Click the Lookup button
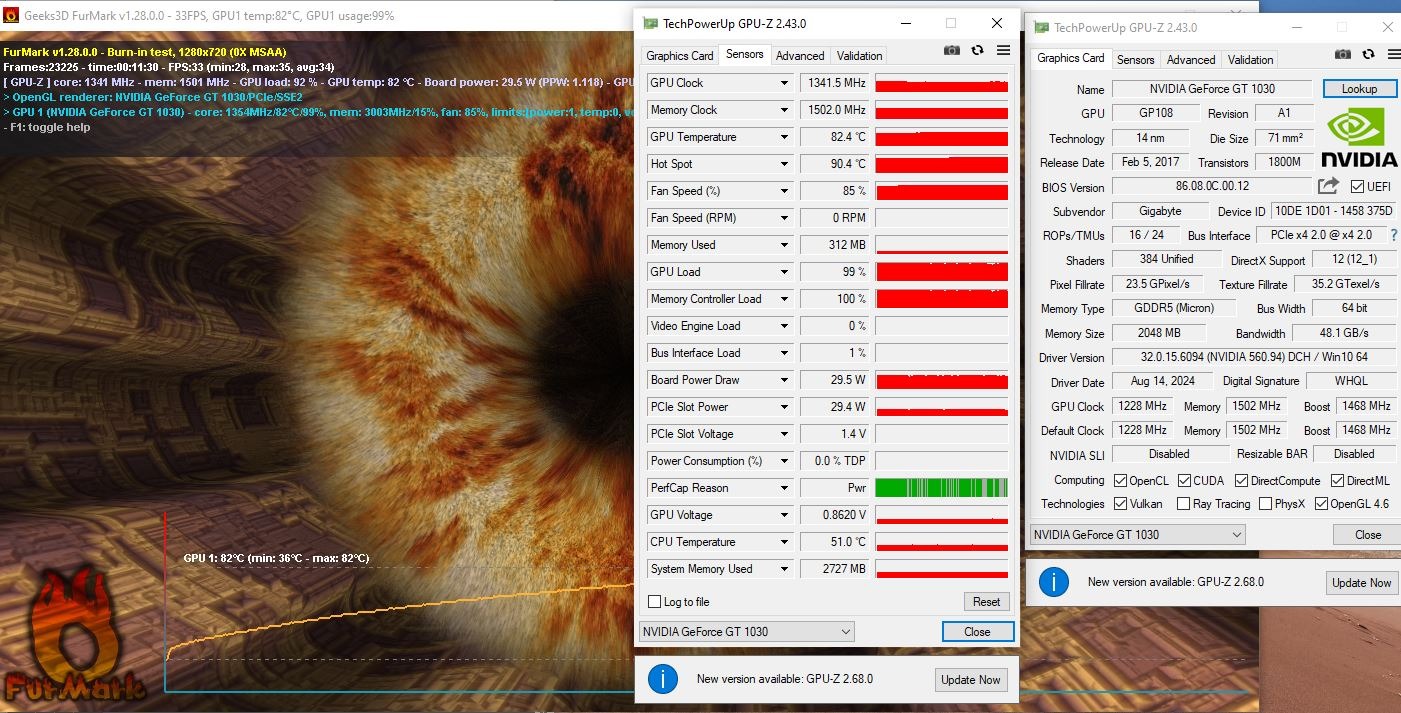This screenshot has width=1401, height=713. point(1359,89)
